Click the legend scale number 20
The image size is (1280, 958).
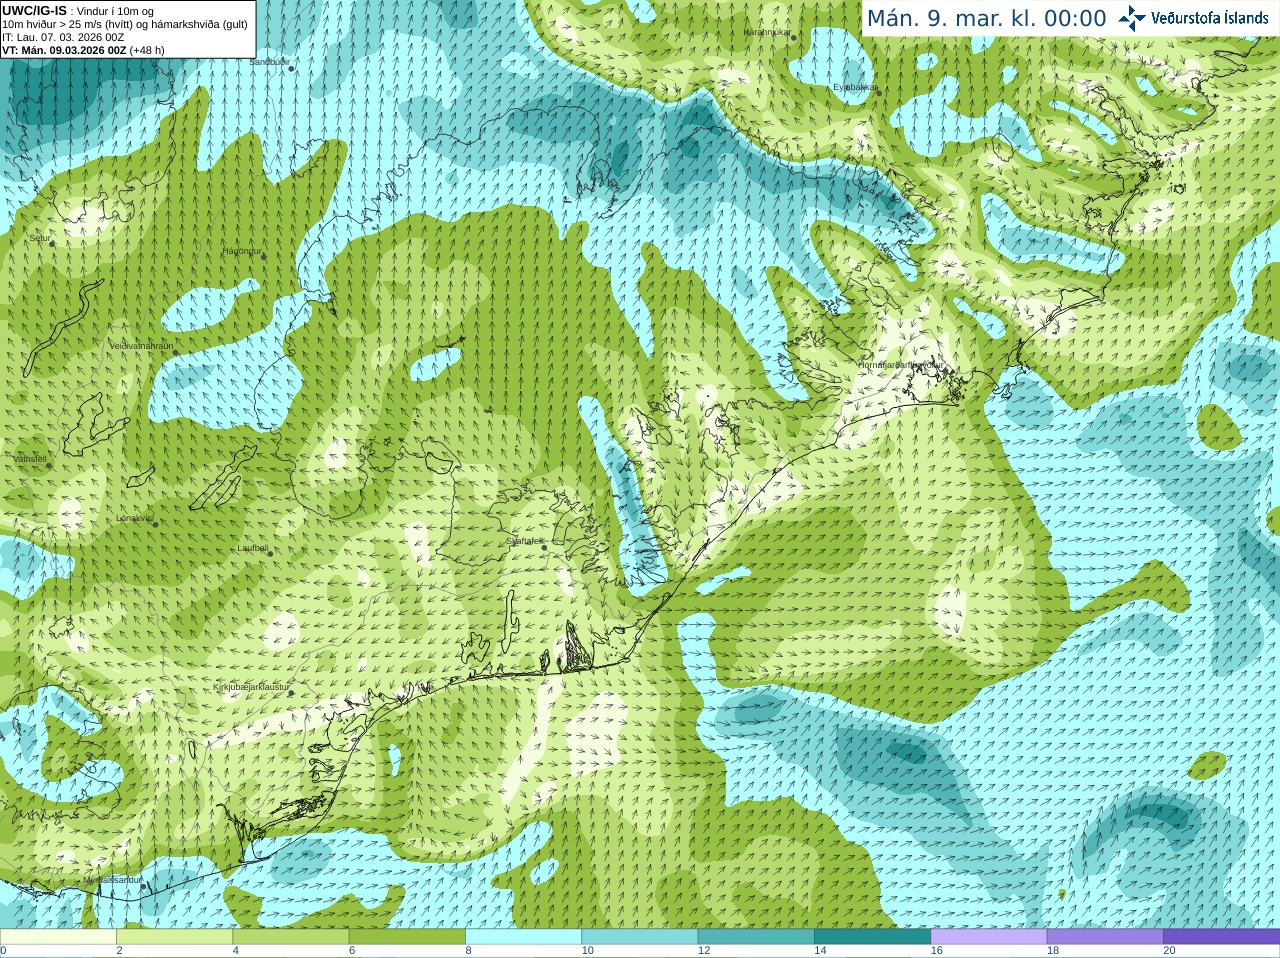click(1169, 951)
